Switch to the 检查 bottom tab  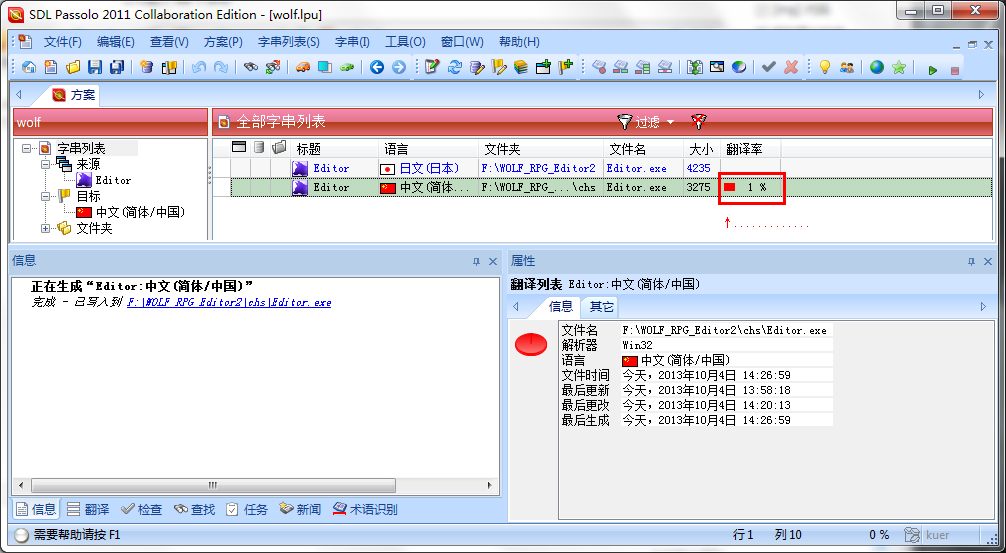(x=142, y=509)
